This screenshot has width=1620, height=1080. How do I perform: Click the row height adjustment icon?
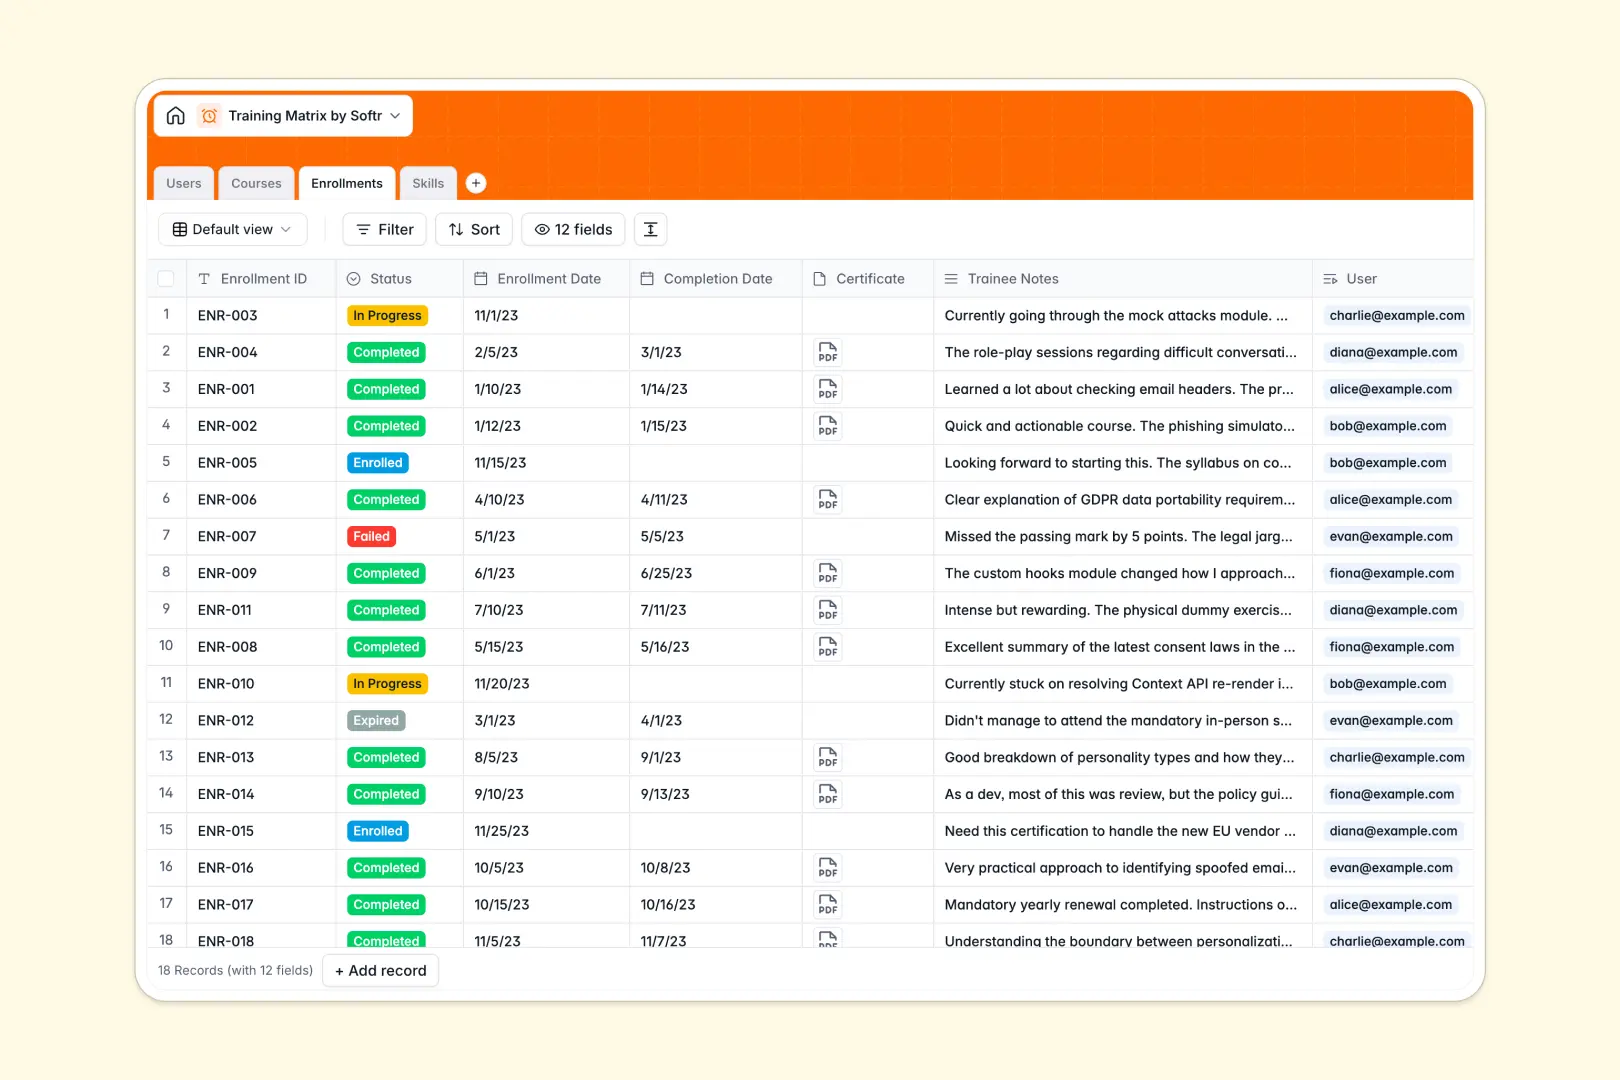[650, 229]
